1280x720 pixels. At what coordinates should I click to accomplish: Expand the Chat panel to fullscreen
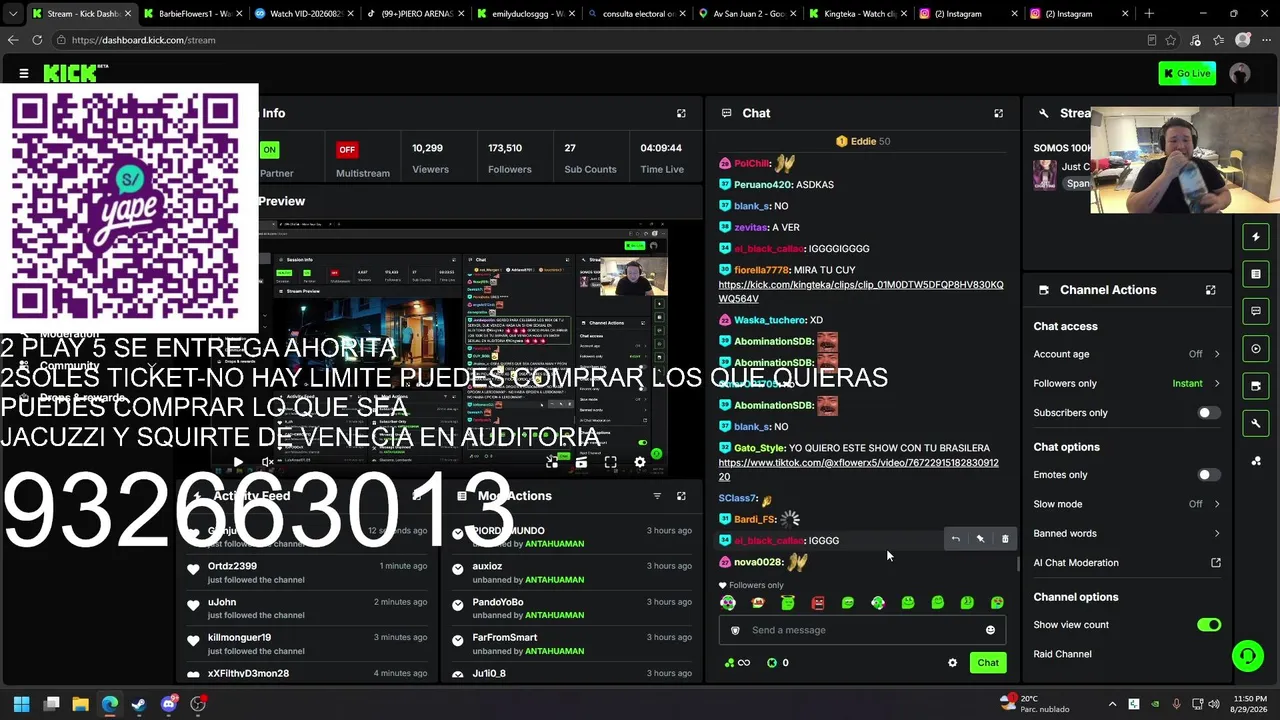tap(998, 113)
